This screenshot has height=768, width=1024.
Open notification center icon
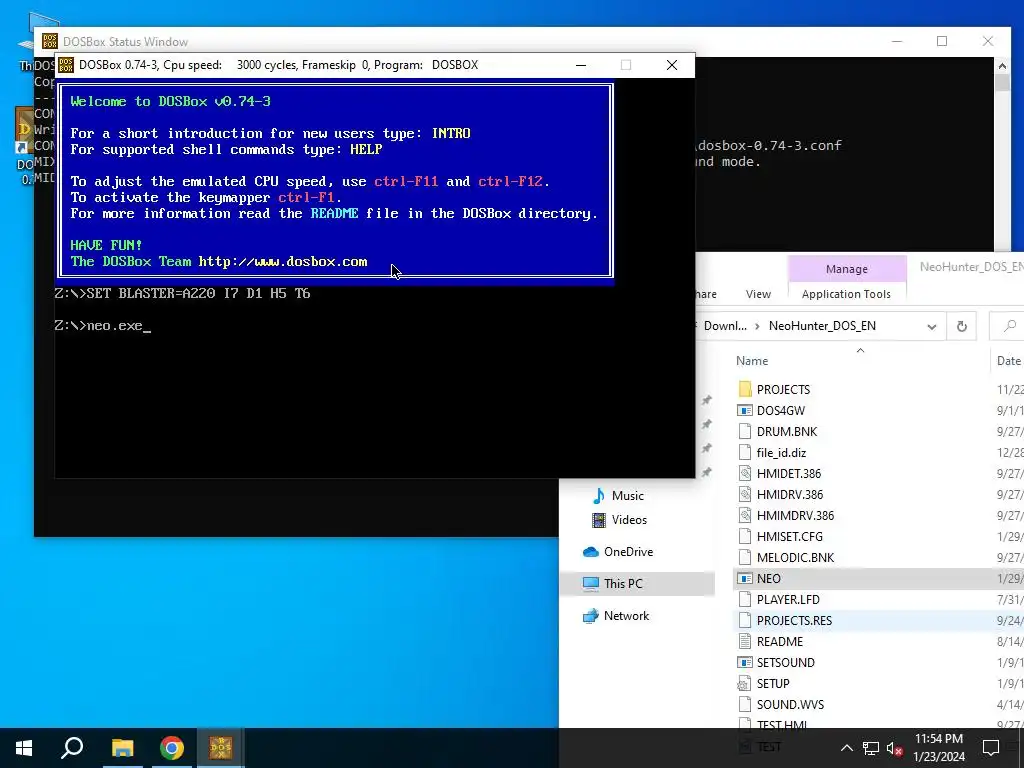(991, 748)
